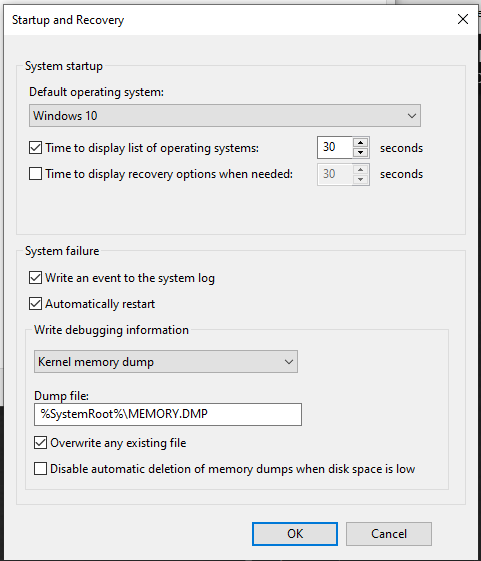This screenshot has width=481, height=561.
Task: Click the Cancel button
Action: click(x=389, y=534)
